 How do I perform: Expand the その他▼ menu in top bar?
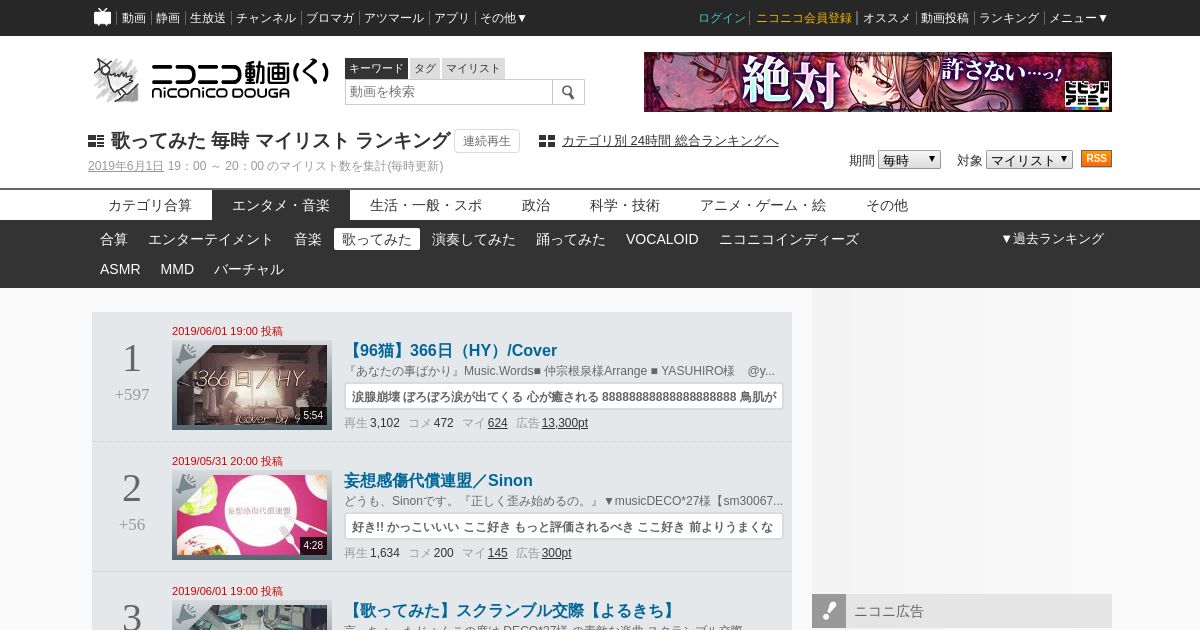tap(503, 18)
